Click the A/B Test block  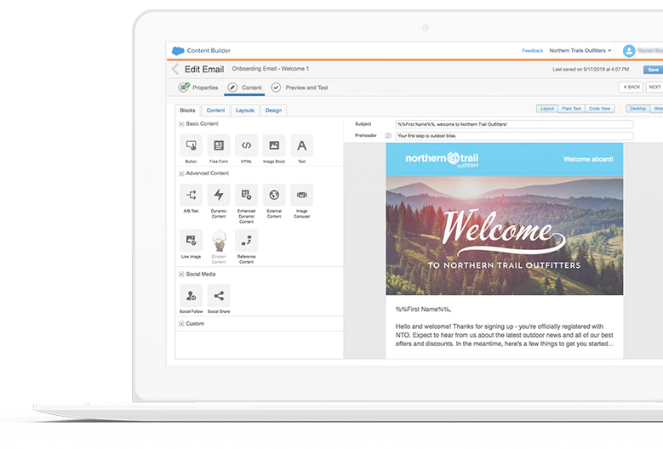190,195
